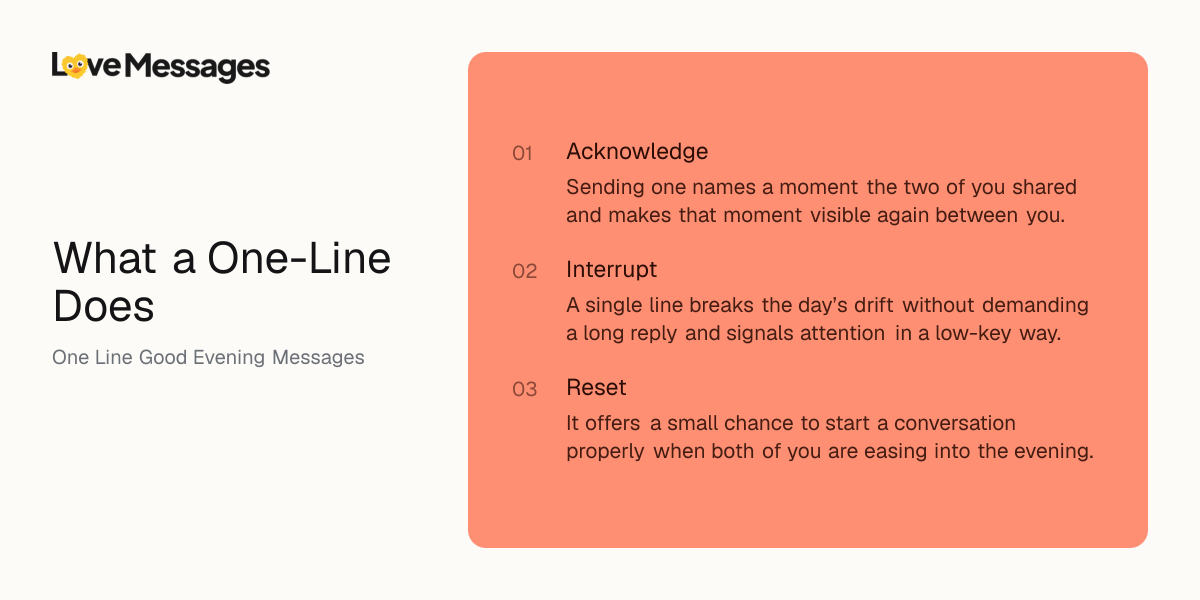The width and height of the screenshot is (1200, 600).
Task: Click the "Love" word in the logo
Action: (x=87, y=66)
